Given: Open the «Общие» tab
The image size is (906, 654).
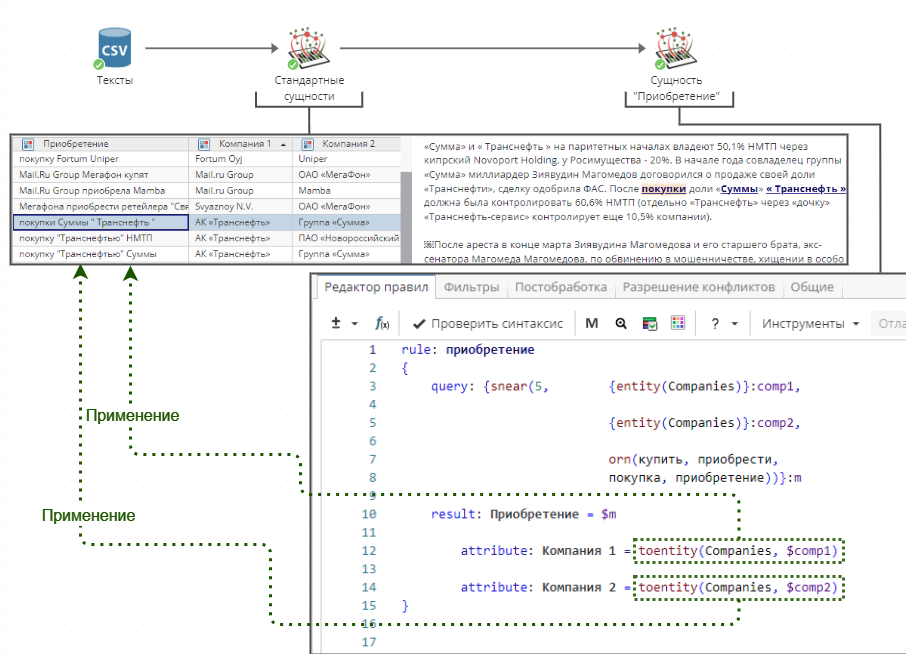Looking at the screenshot, I should [812, 287].
